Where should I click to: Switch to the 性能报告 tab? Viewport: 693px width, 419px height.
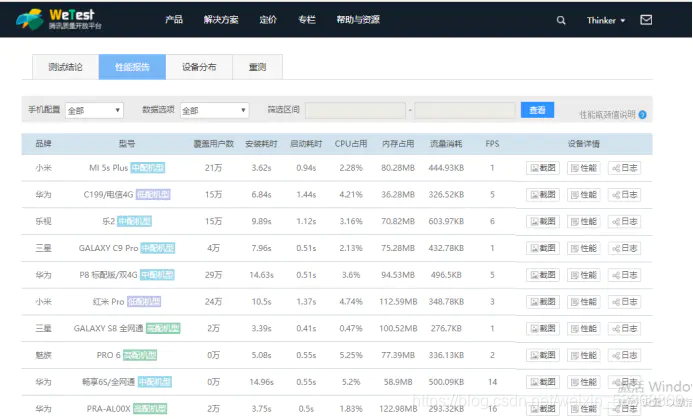132,67
